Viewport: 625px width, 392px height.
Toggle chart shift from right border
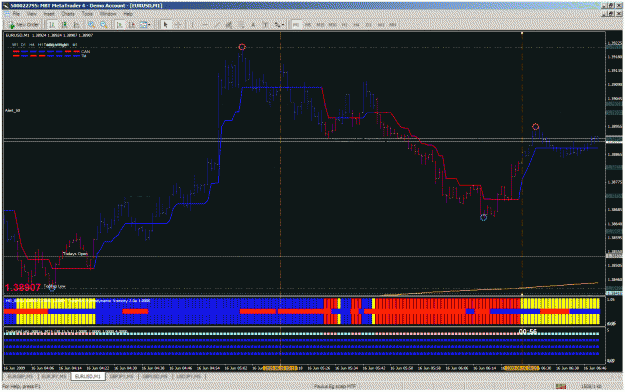pyautogui.click(x=132, y=25)
